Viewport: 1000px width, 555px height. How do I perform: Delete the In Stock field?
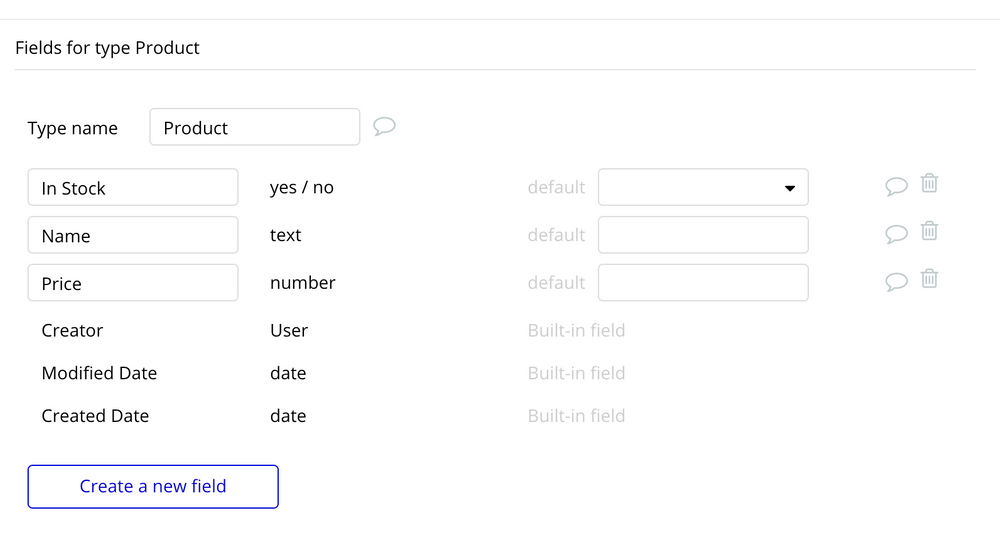click(929, 183)
